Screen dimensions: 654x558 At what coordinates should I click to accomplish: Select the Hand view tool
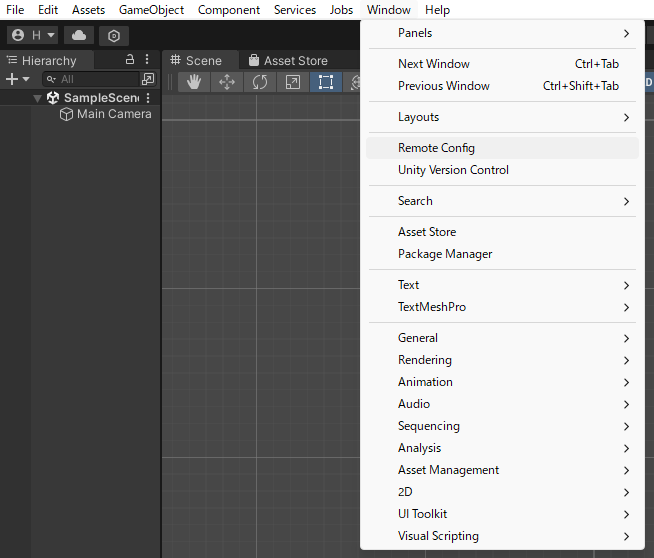[x=194, y=82]
